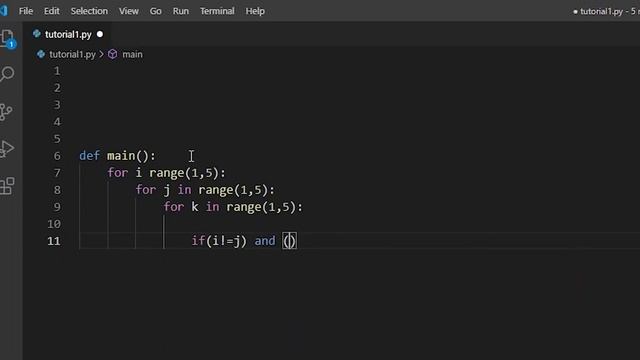Open the Terminal menu
This screenshot has width=640, height=360.
tap(217, 11)
